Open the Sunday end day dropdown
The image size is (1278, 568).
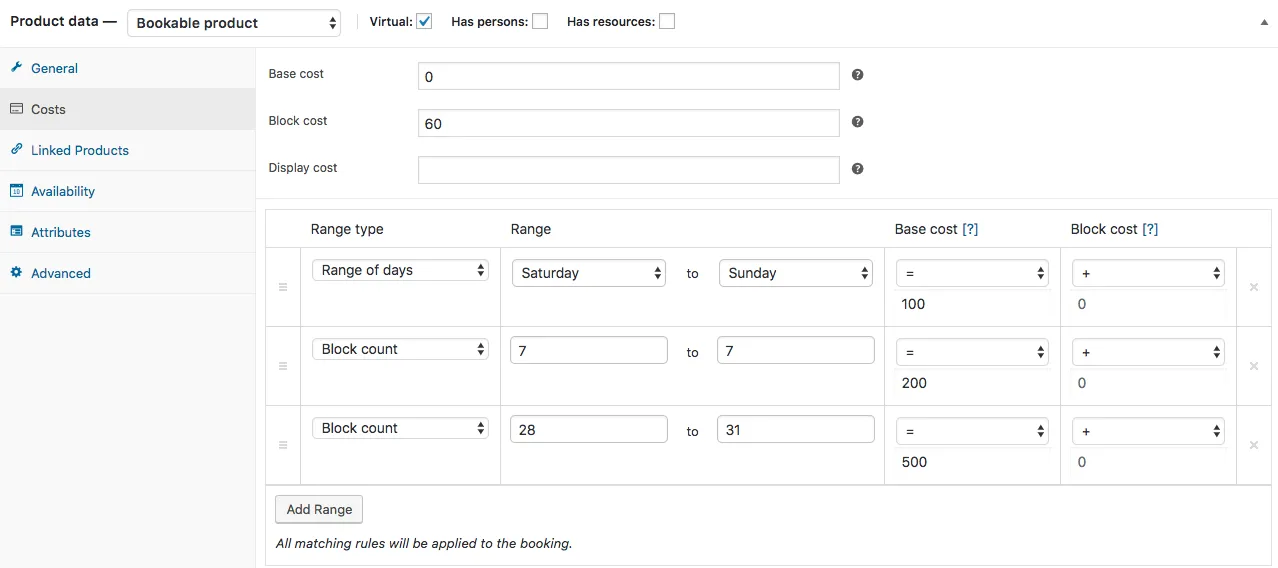tap(796, 273)
